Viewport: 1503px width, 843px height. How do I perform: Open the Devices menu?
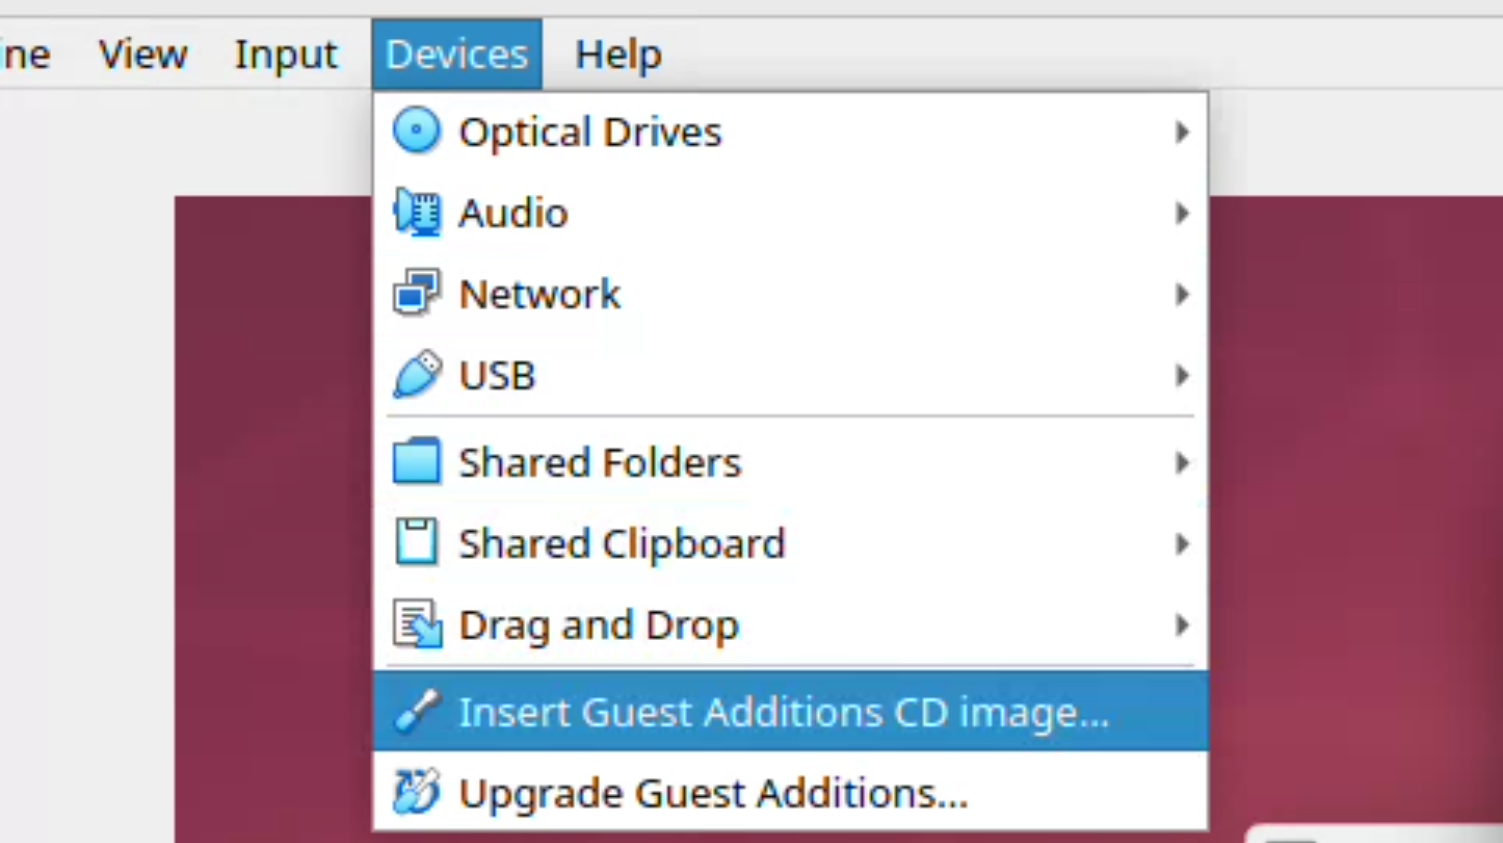pyautogui.click(x=456, y=54)
